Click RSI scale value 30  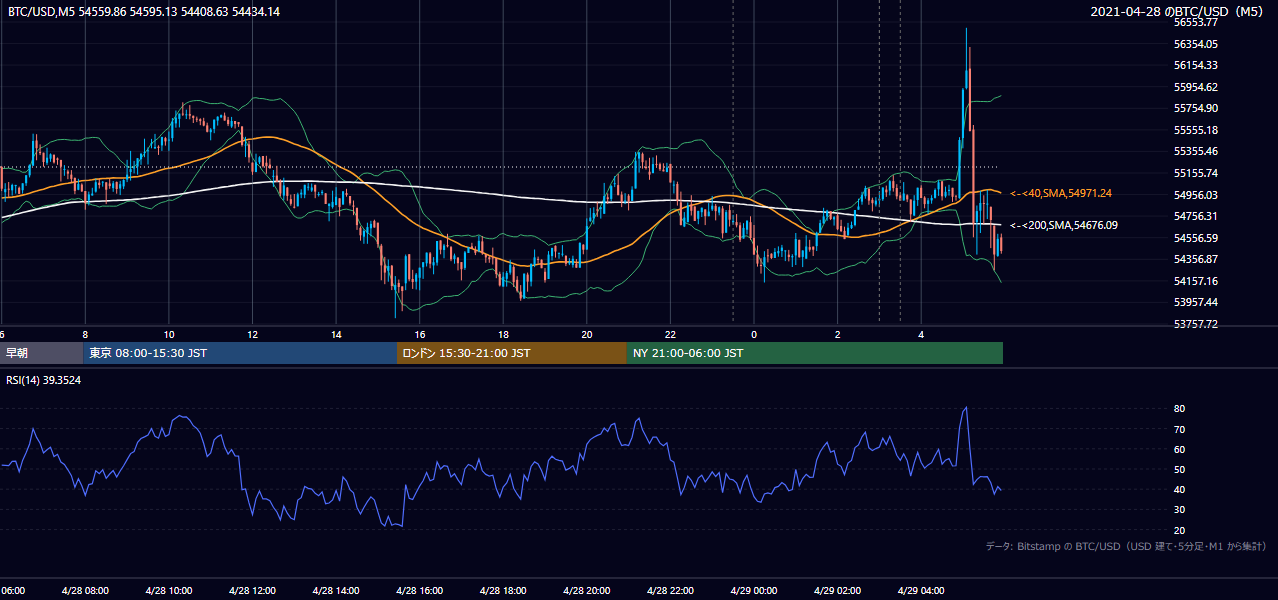tap(1179, 510)
